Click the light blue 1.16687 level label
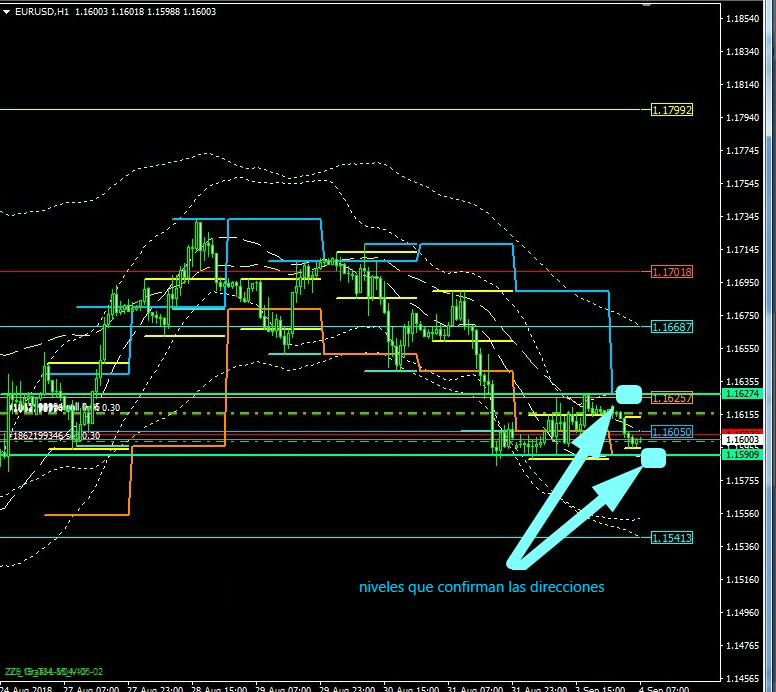Viewport: 776px width, 692px height. [671, 327]
